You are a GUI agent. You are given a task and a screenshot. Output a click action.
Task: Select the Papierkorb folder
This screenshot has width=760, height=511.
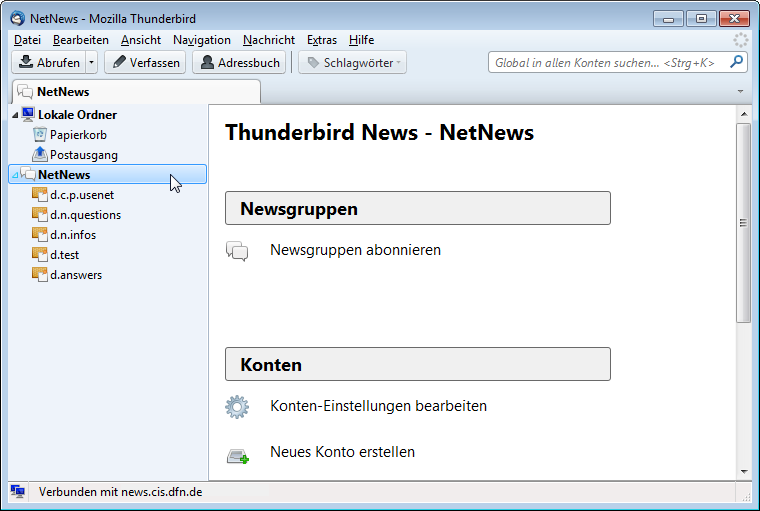(x=108, y=135)
